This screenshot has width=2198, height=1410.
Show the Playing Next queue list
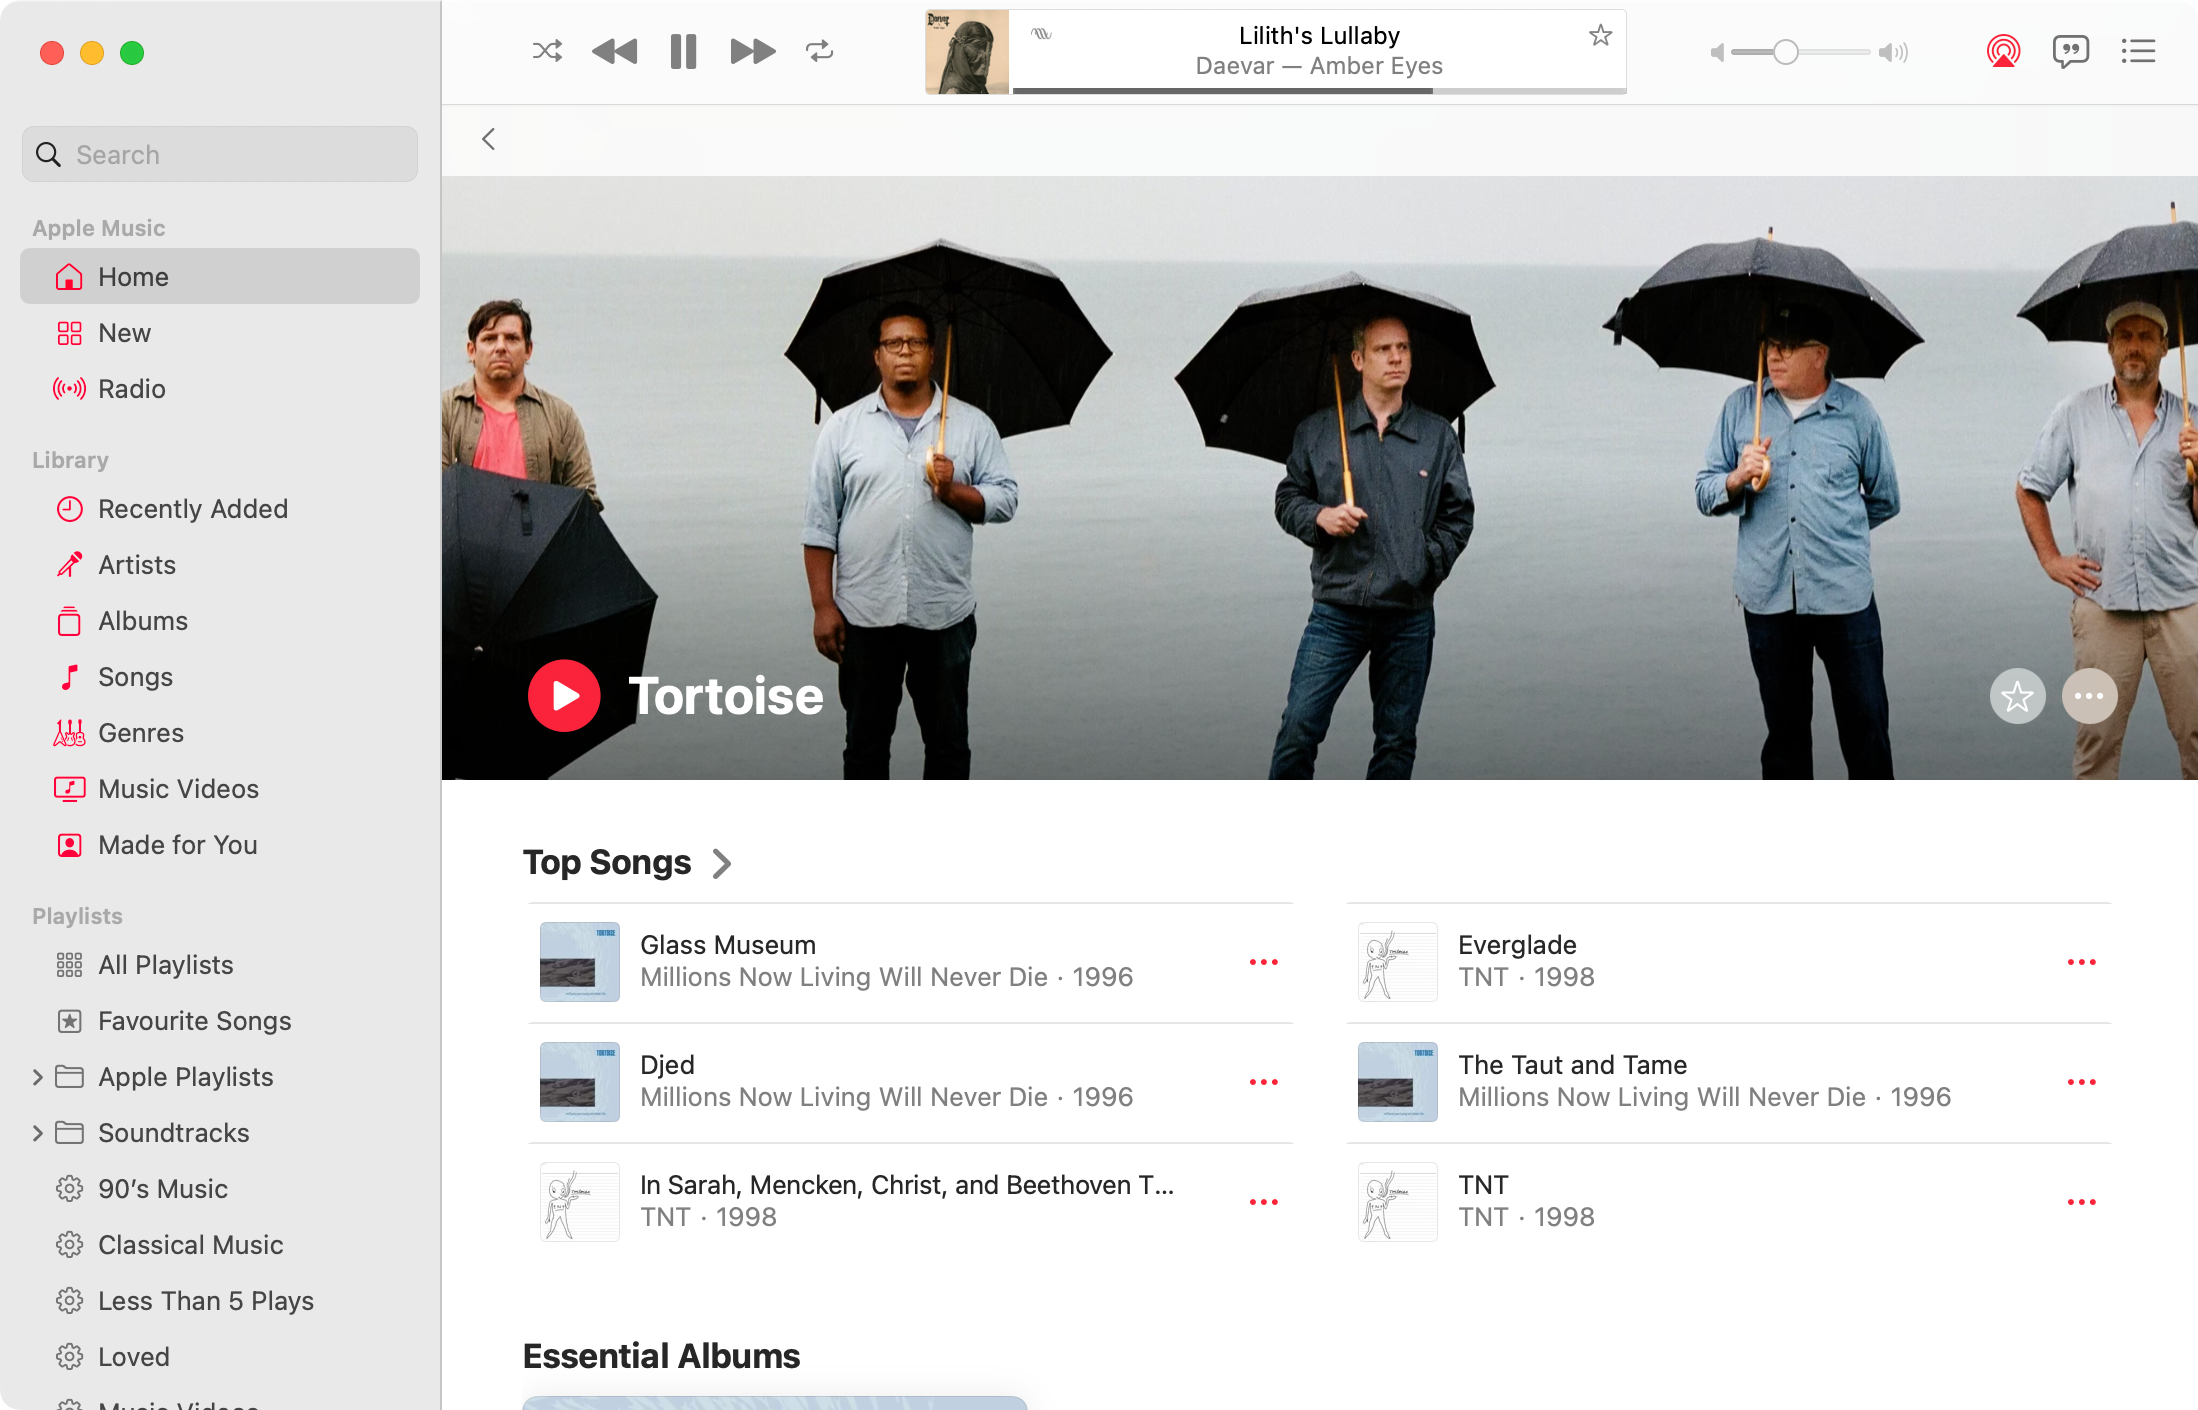pyautogui.click(x=2138, y=51)
